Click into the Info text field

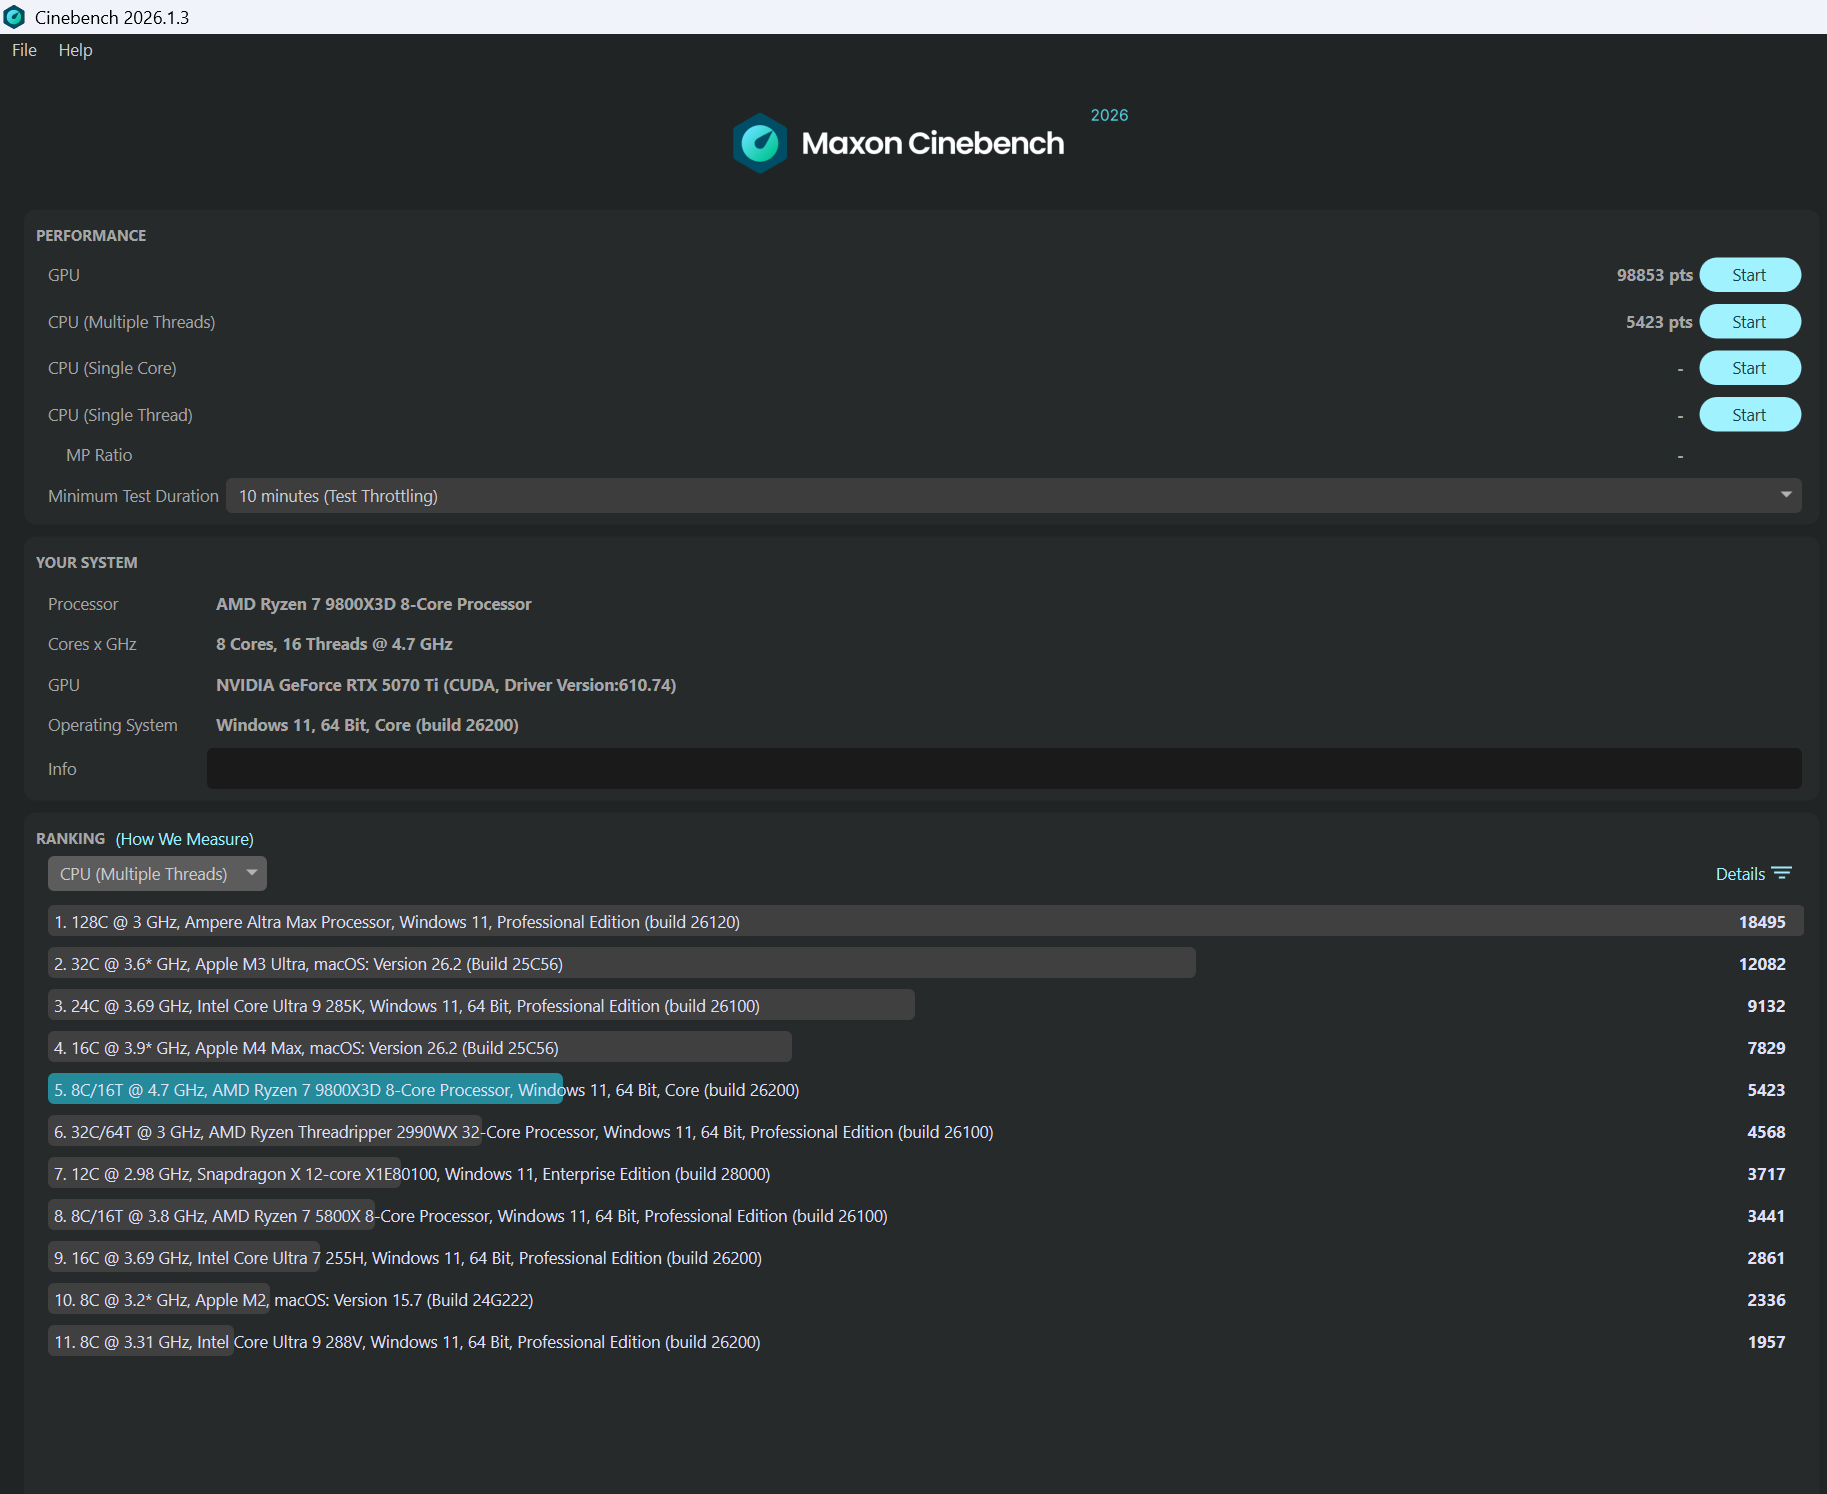(x=1004, y=769)
